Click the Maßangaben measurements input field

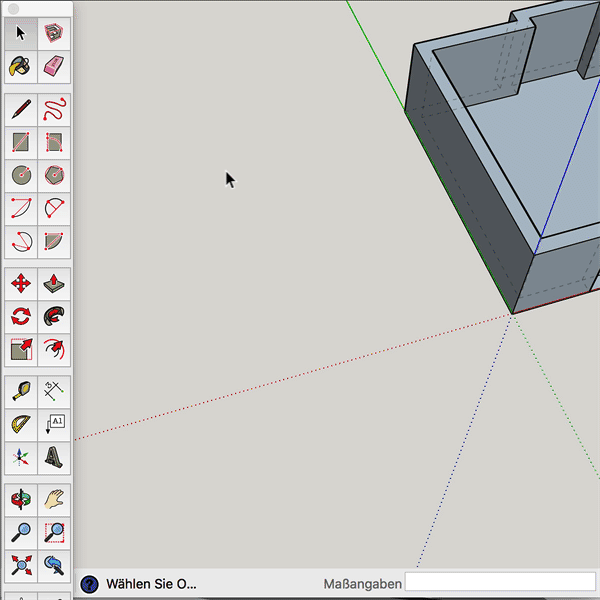click(500, 583)
